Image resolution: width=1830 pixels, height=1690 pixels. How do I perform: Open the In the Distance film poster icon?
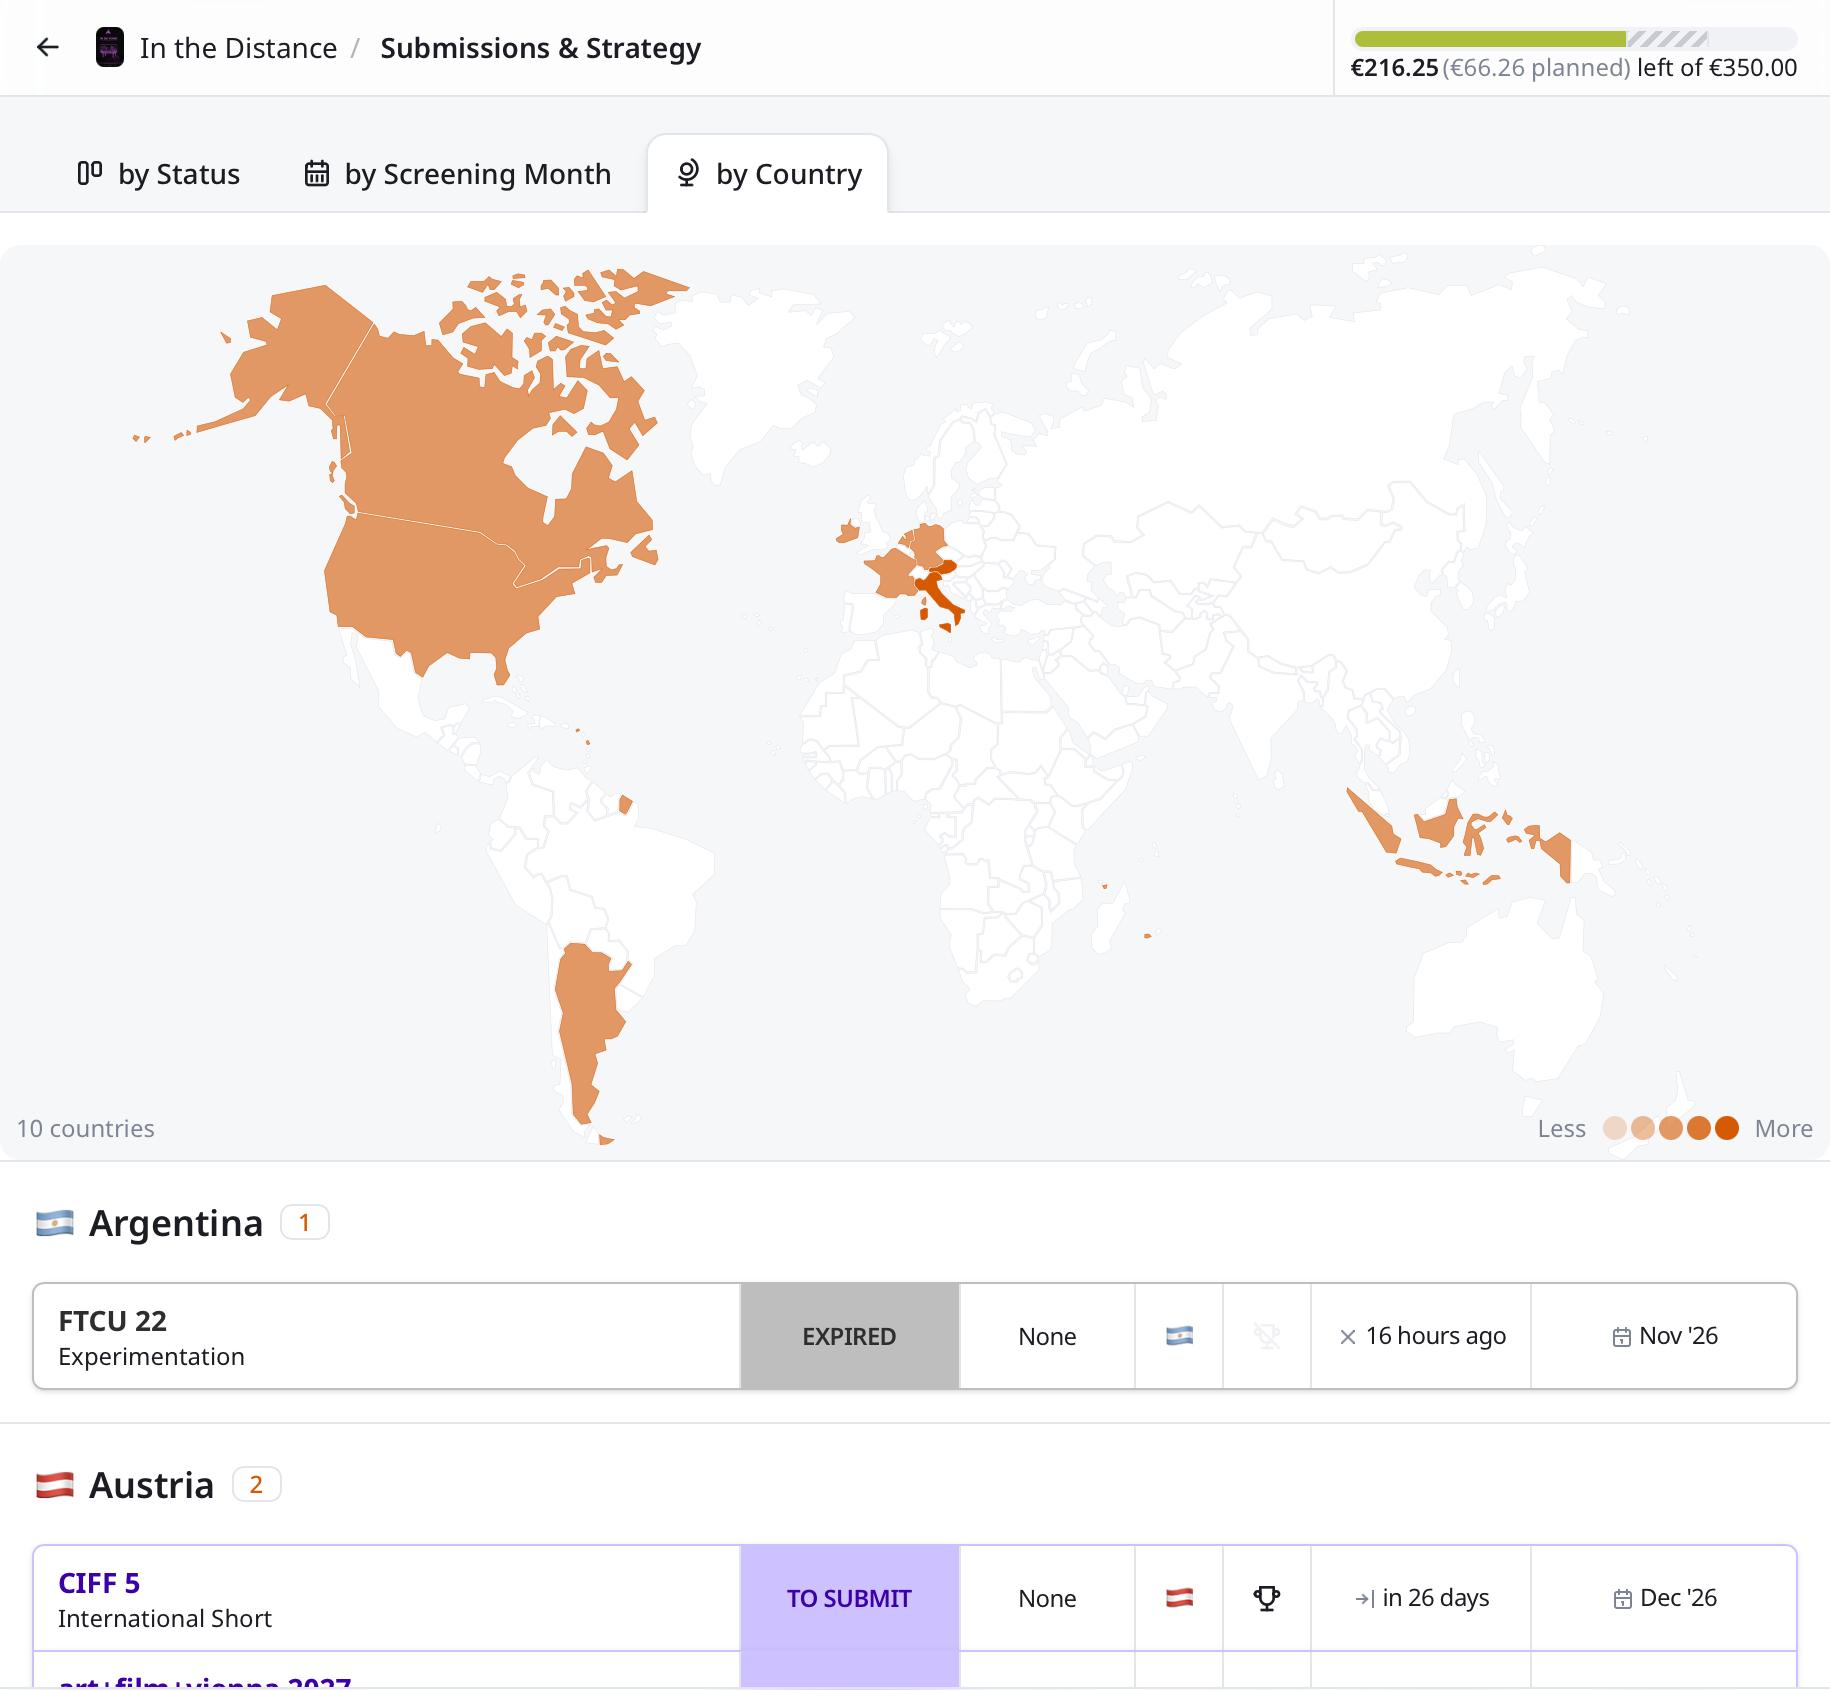click(109, 47)
